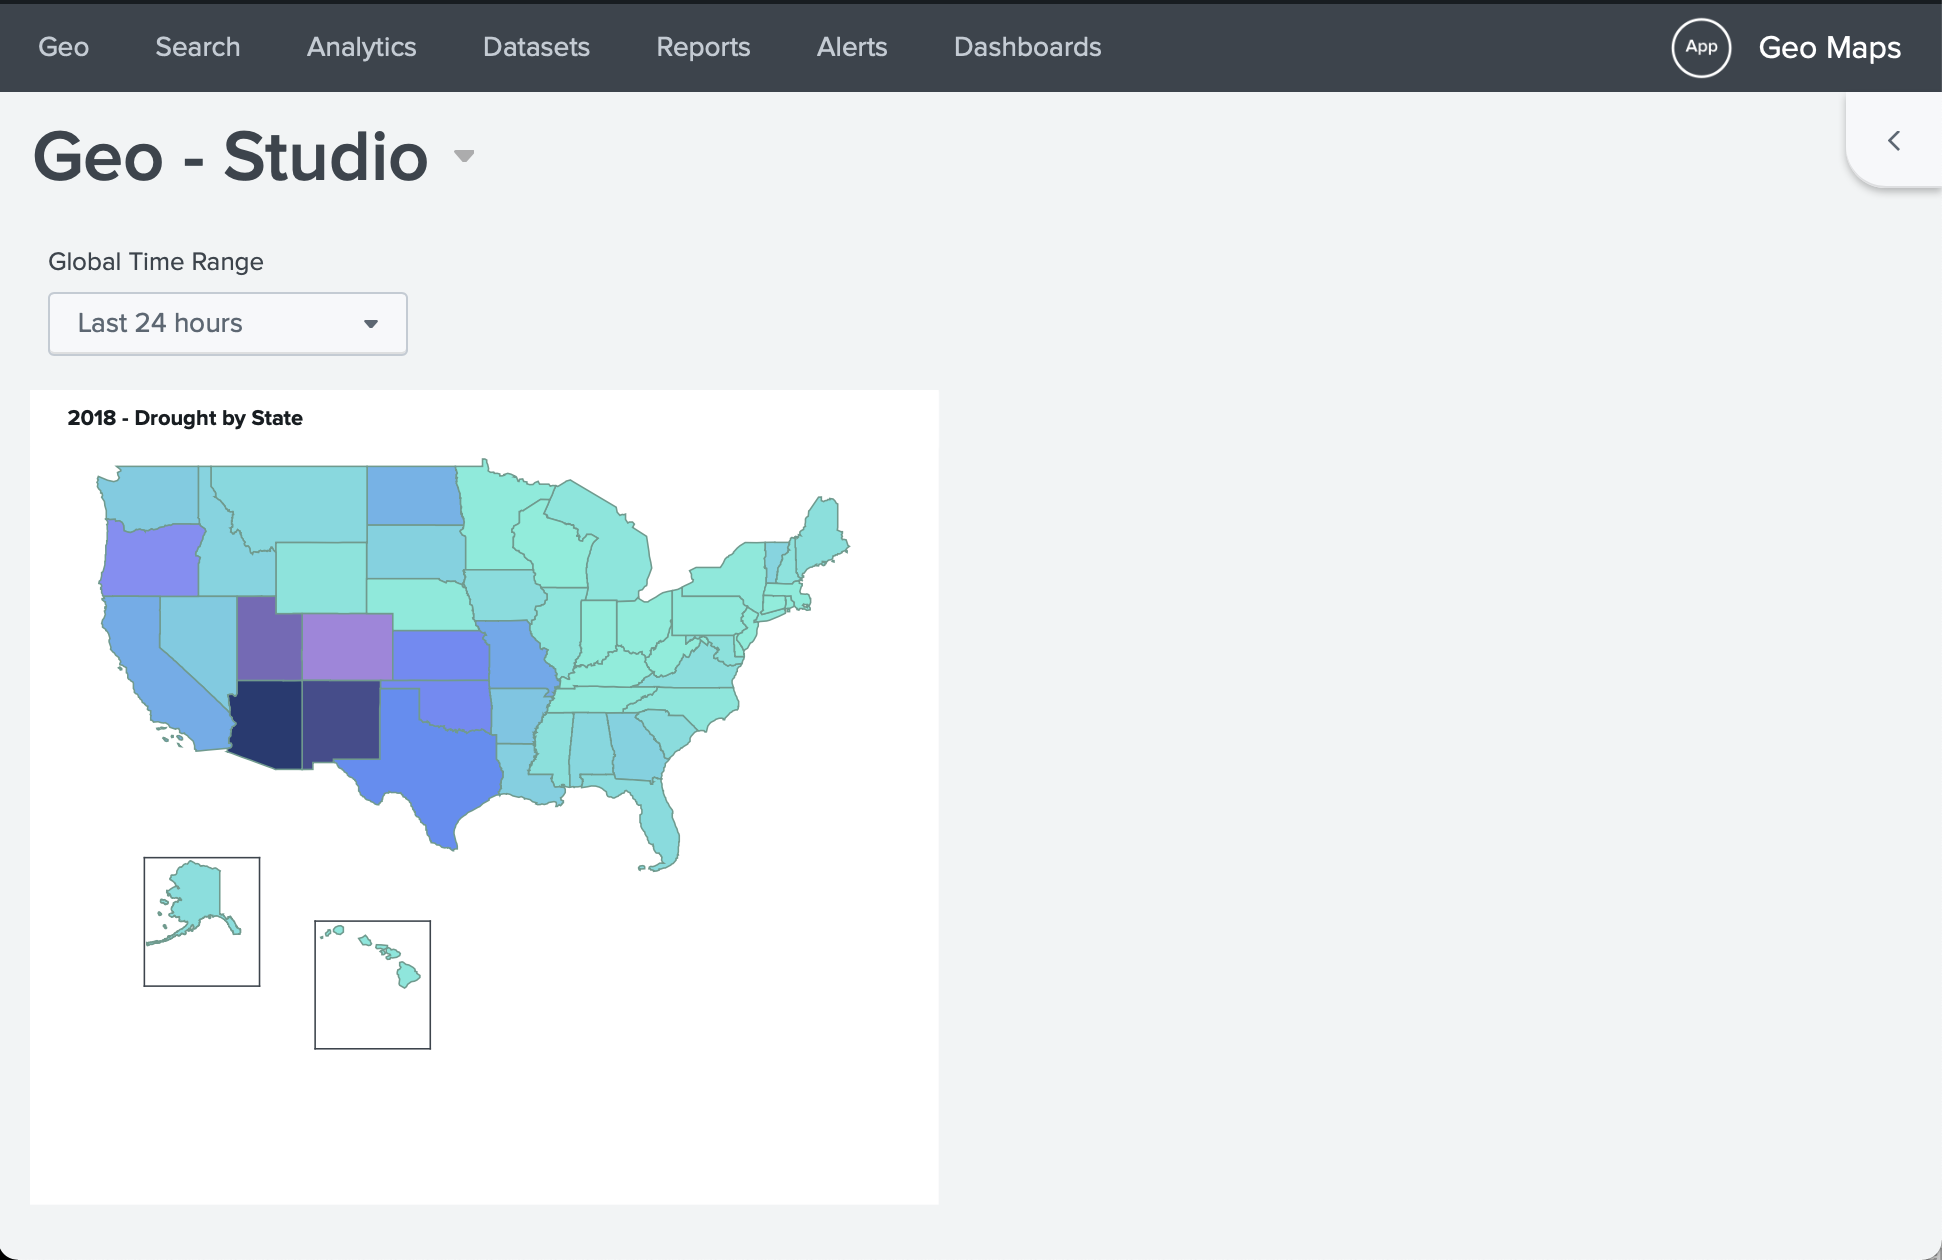Image resolution: width=1942 pixels, height=1260 pixels.
Task: Select Kansas on the drought map
Action: click(440, 656)
